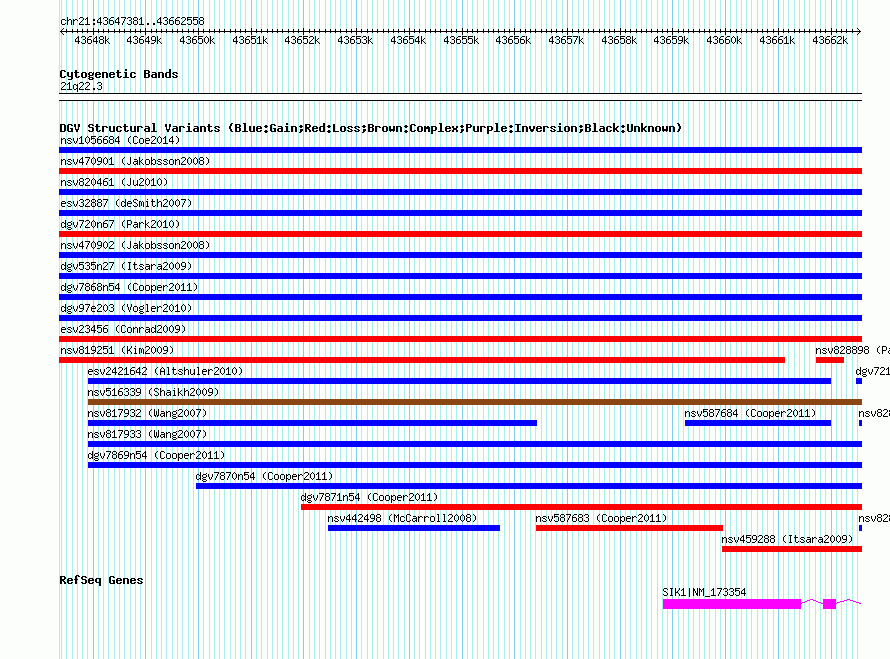Open the nsv587683 (Cooper2011) red bar
This screenshot has width=890, height=659.
click(629, 528)
